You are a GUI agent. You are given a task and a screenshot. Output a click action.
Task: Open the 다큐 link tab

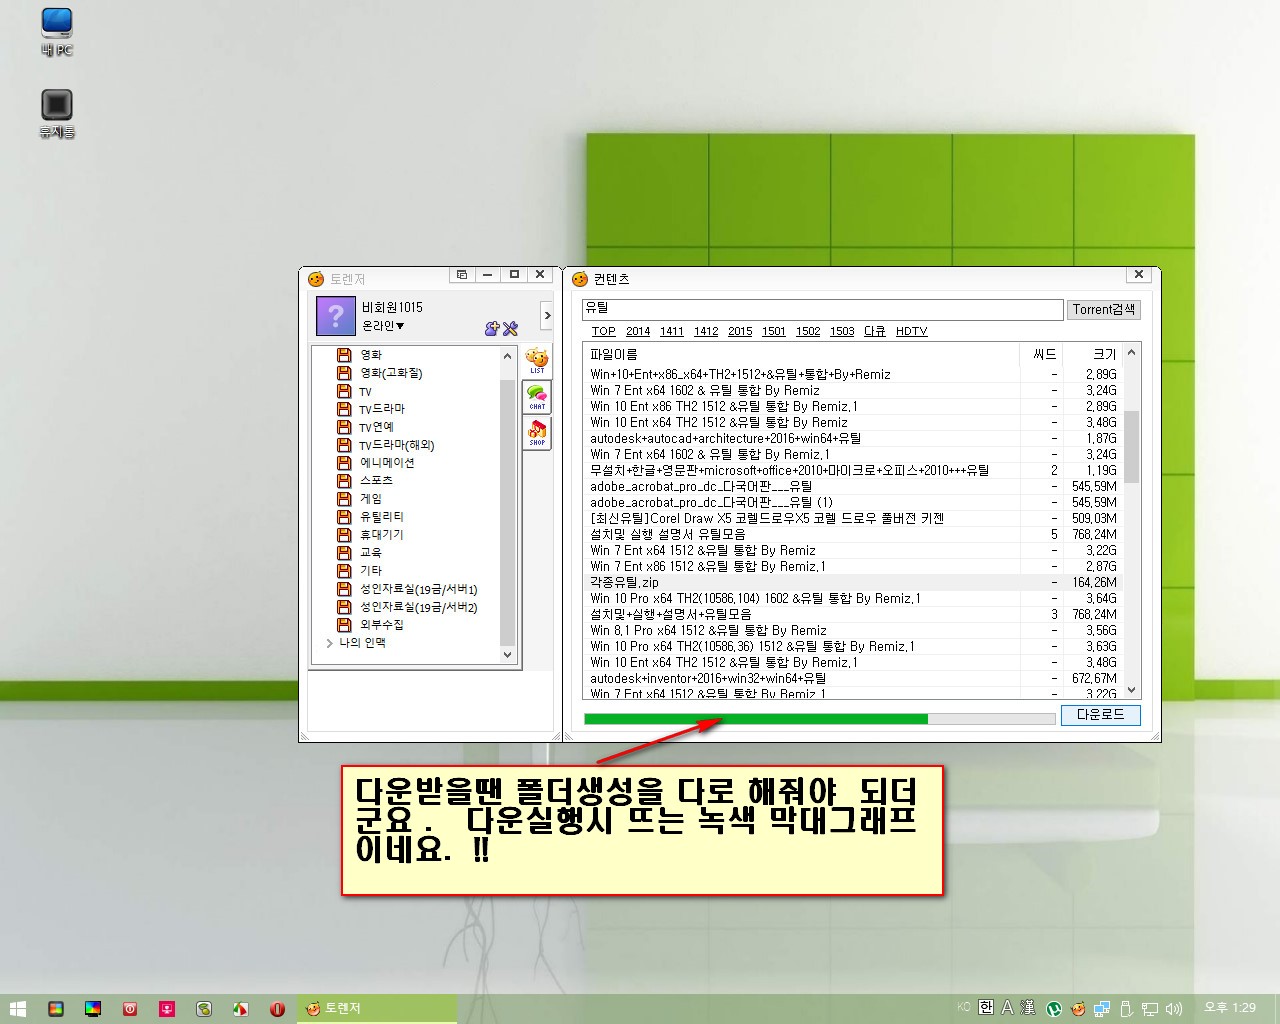pos(875,331)
